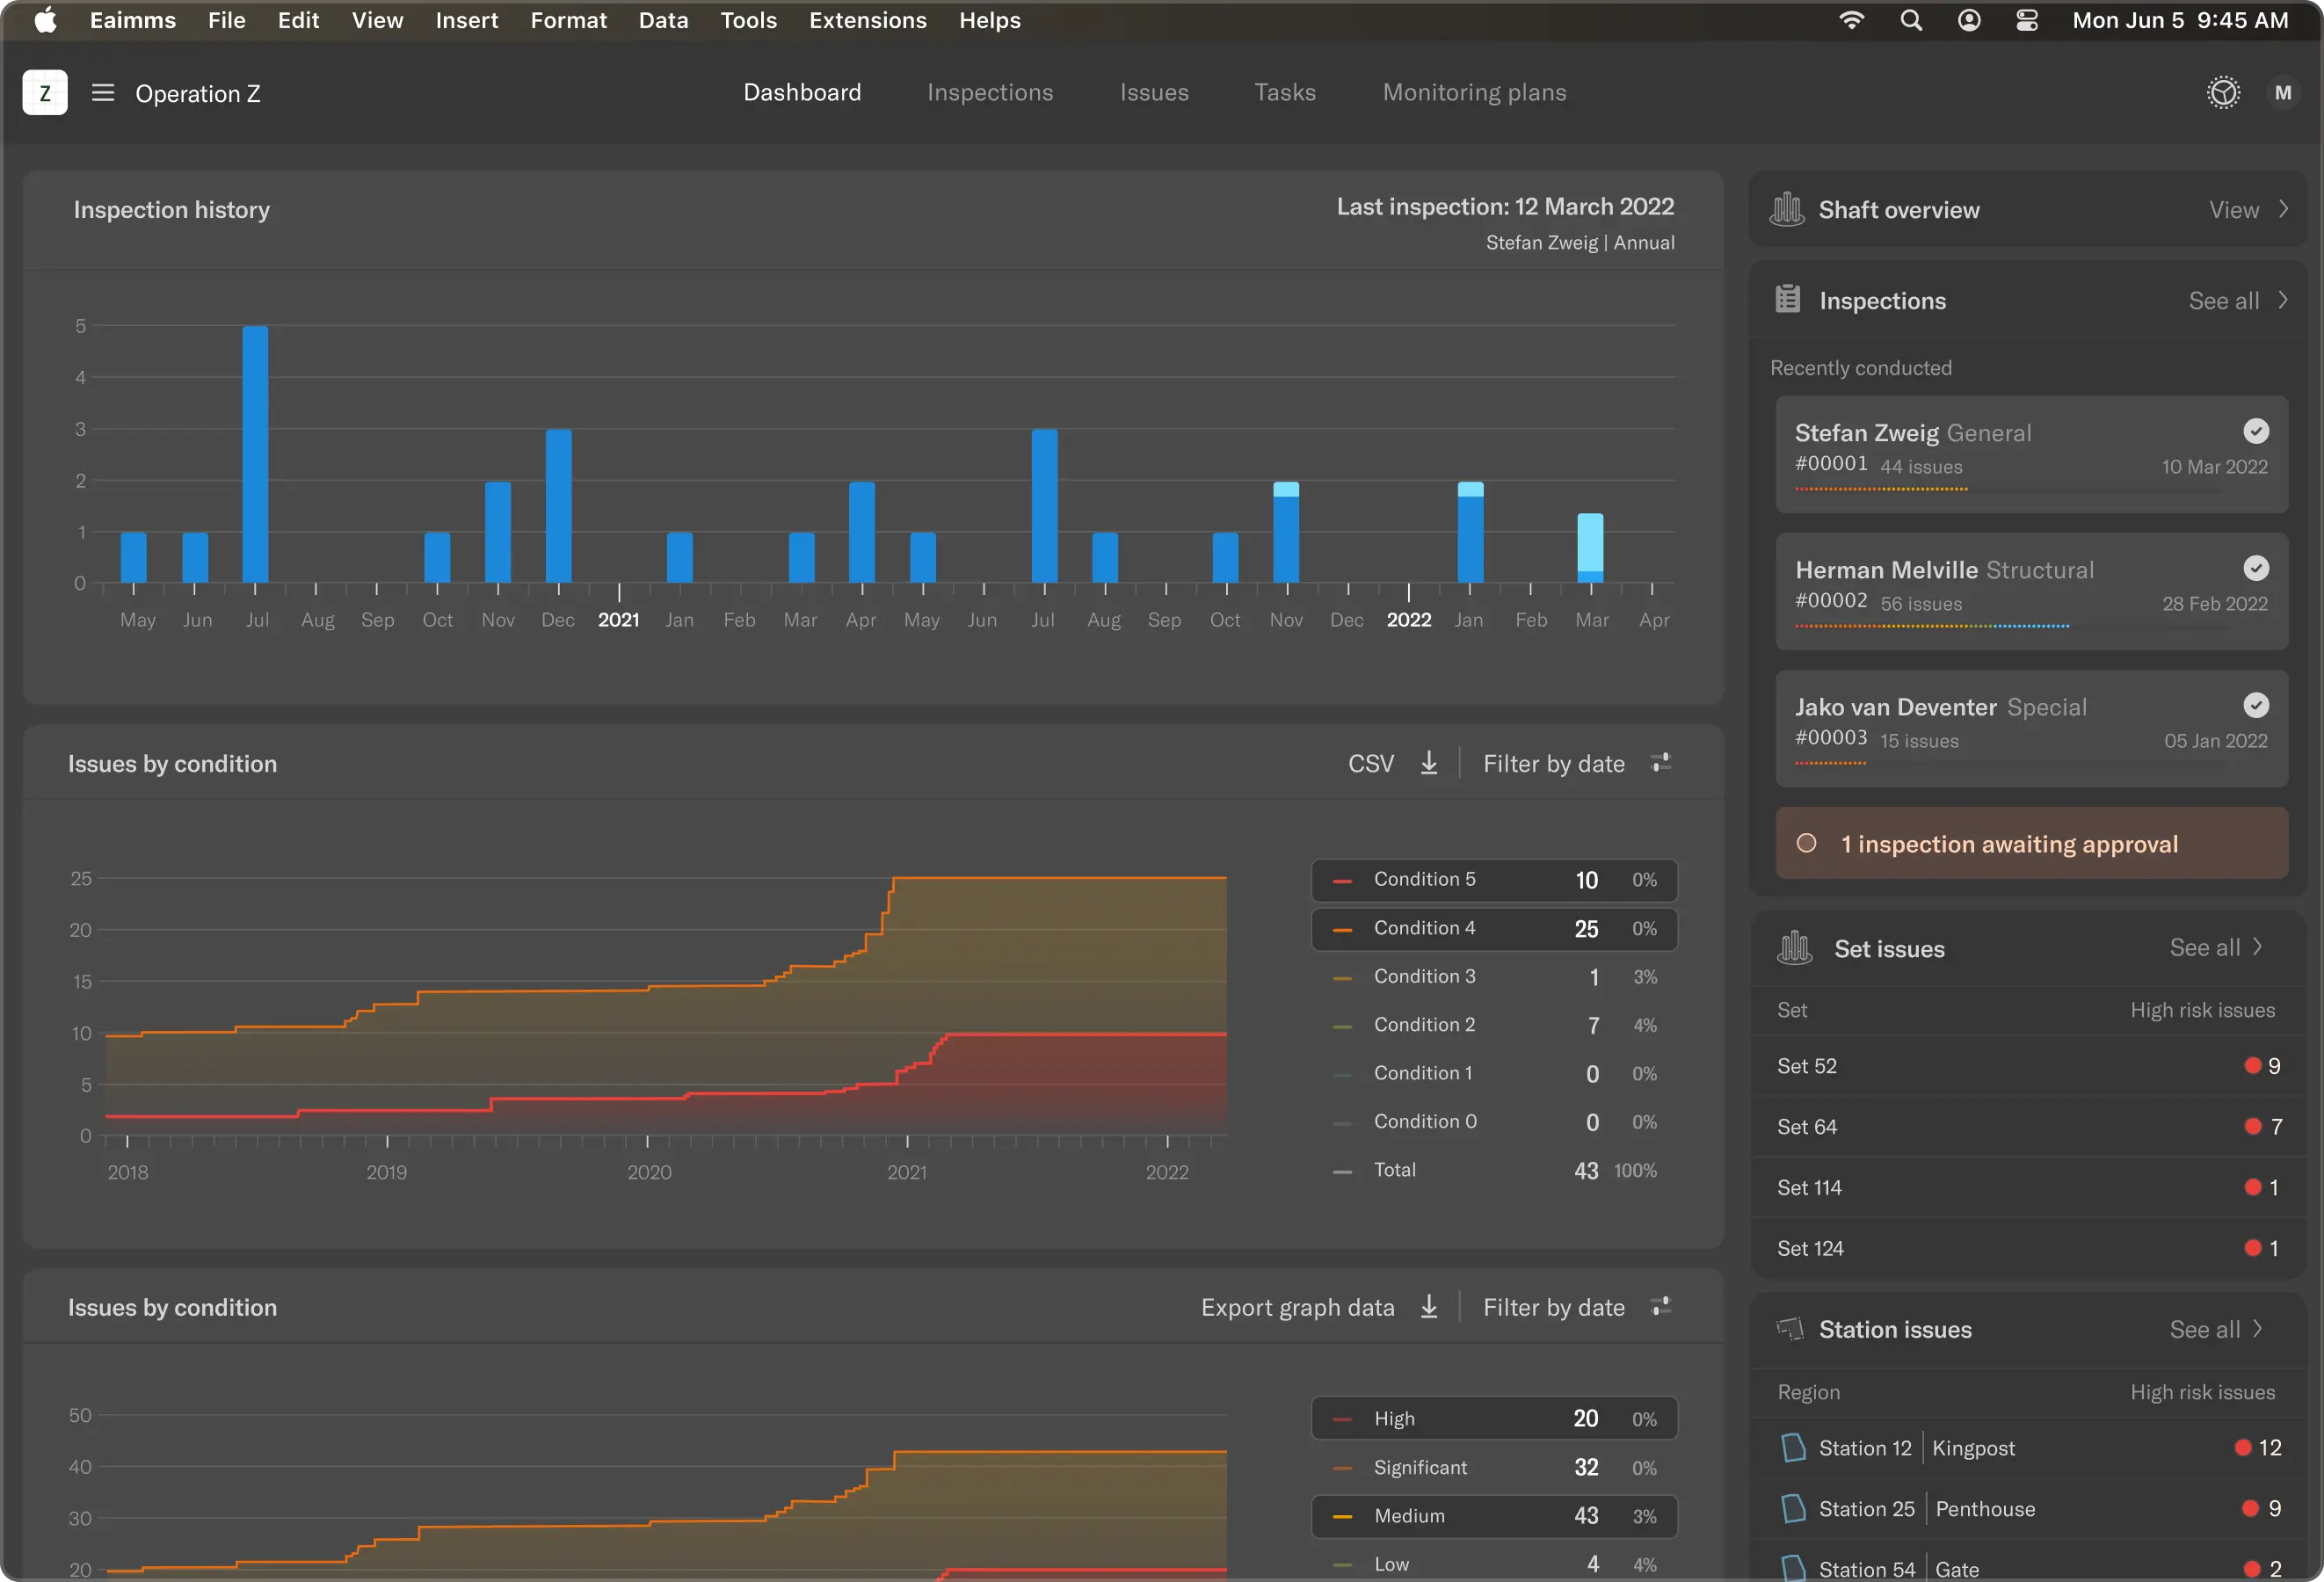The image size is (2324, 1582).
Task: Click first chart's Filter by date sliders icon
Action: point(1661,764)
